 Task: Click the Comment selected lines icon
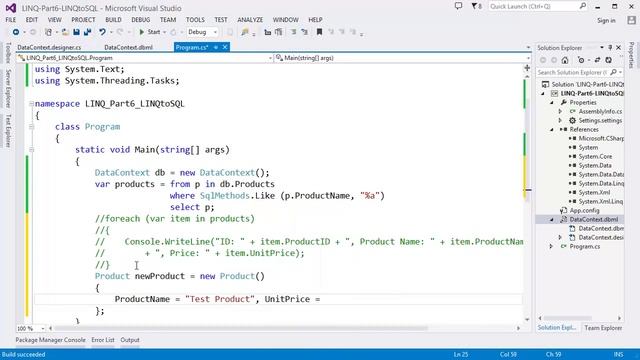point(293,32)
